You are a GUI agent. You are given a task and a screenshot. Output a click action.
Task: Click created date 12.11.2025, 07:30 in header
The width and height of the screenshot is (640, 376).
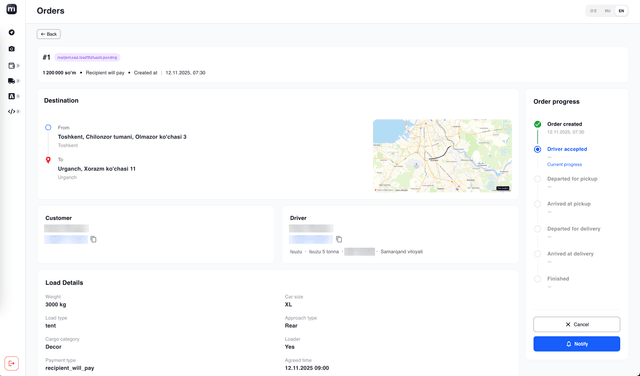pos(185,73)
